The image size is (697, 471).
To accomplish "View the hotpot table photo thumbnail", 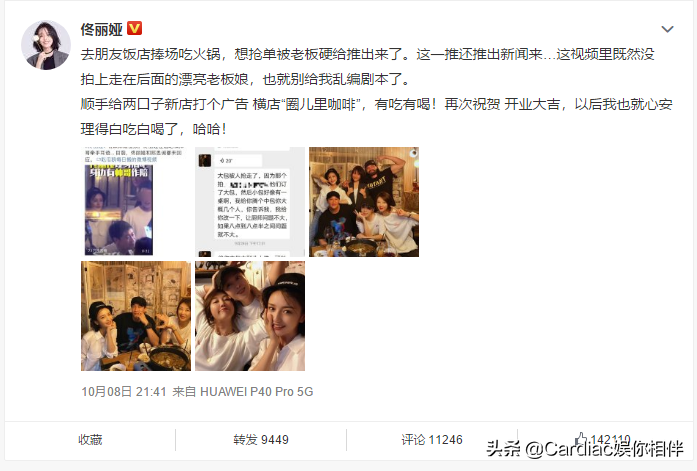I will click(x=136, y=316).
